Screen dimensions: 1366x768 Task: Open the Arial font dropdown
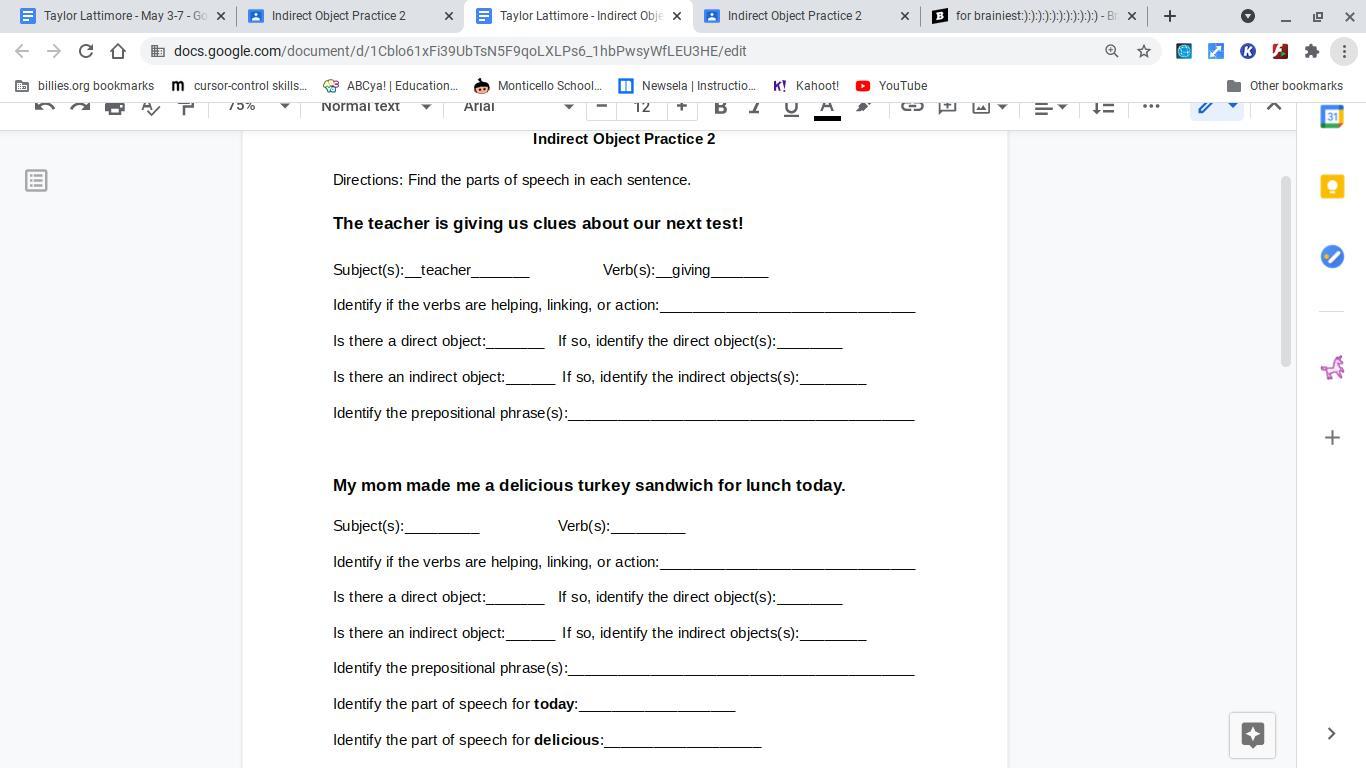click(518, 106)
